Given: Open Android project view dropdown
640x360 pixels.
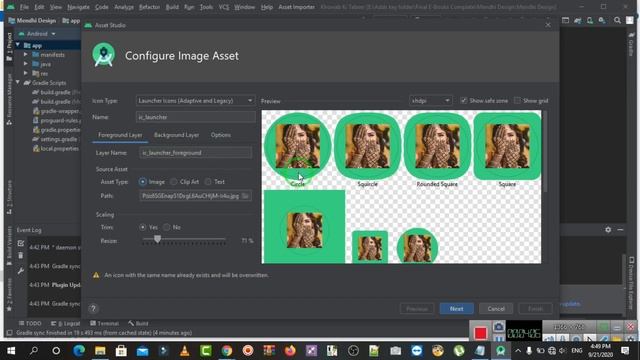Looking at the screenshot, I should coord(37,34).
